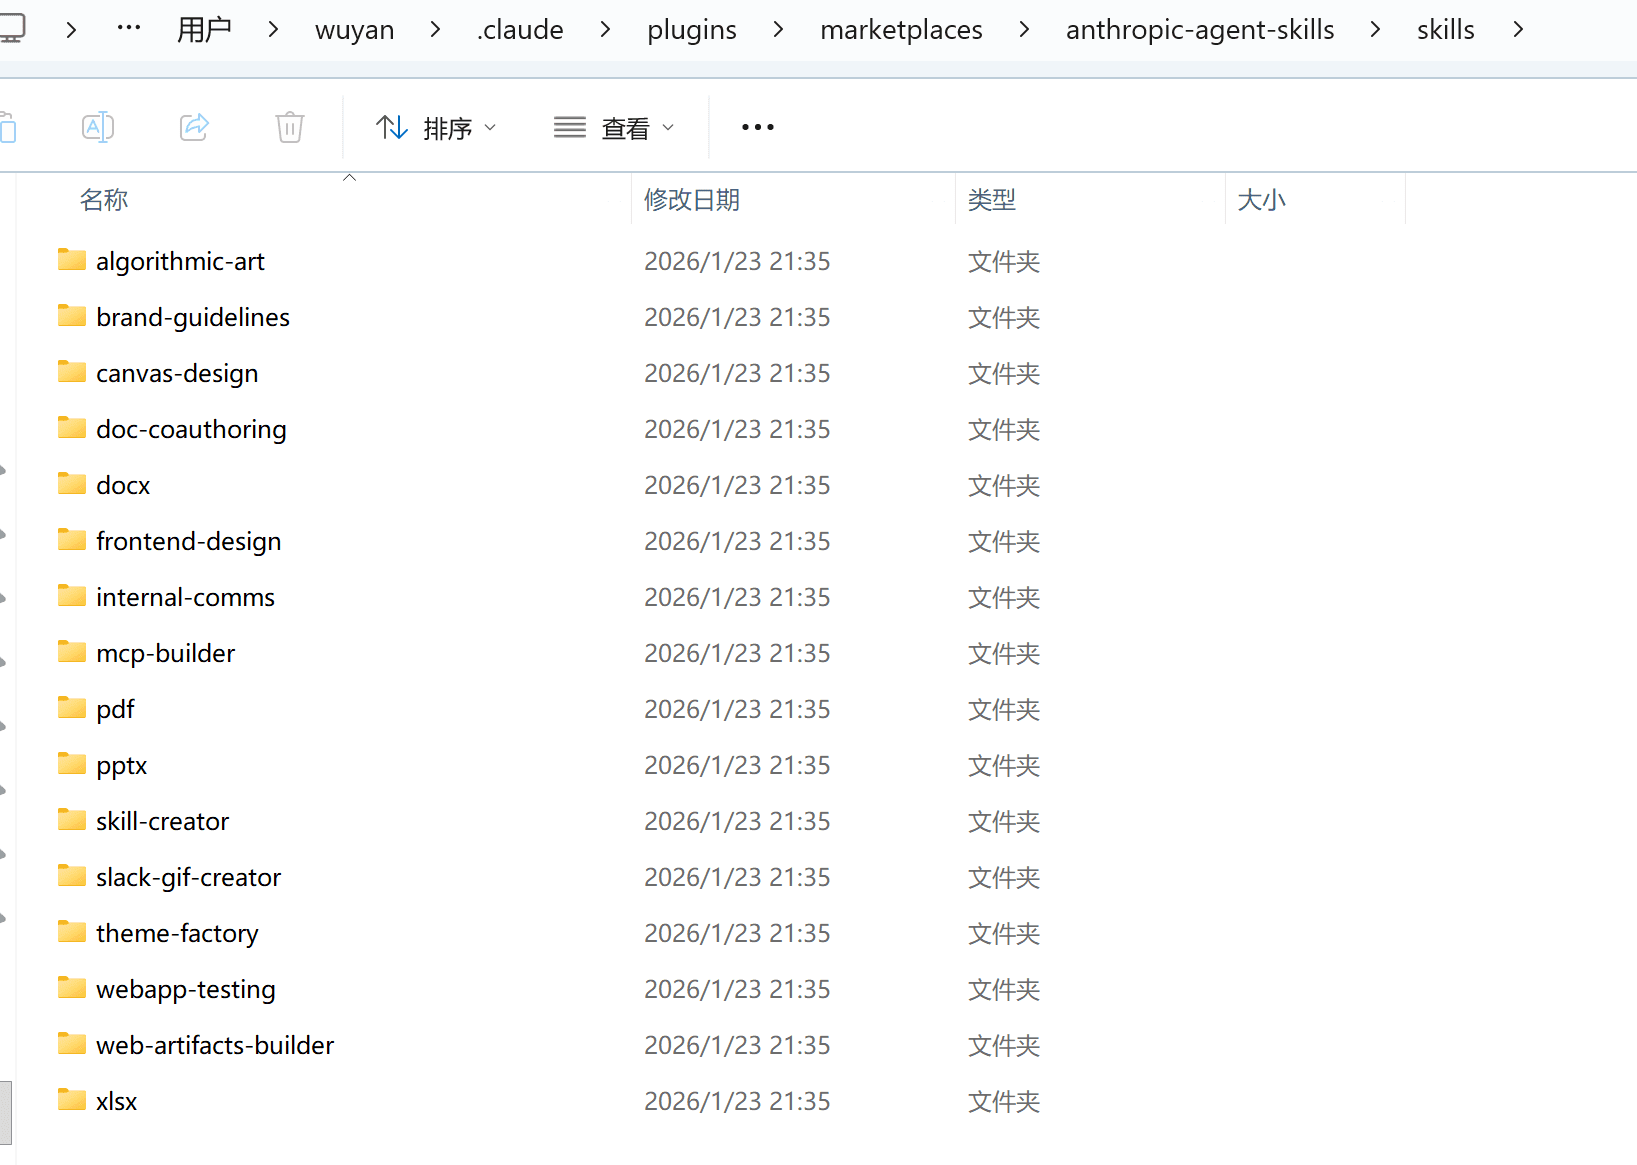Expand chevron after skills in breadcrumb

1518,30
